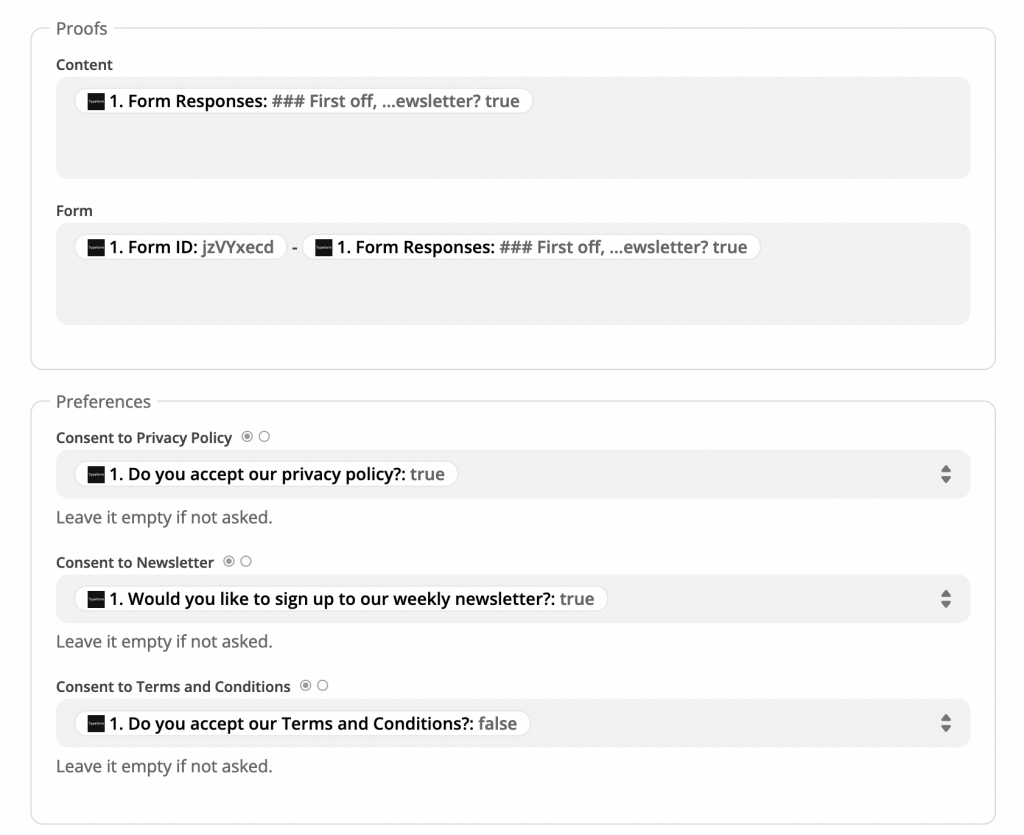Select second radio button beside Consent to Terms and Conditions
This screenshot has height=835, width=1024.
(323, 686)
